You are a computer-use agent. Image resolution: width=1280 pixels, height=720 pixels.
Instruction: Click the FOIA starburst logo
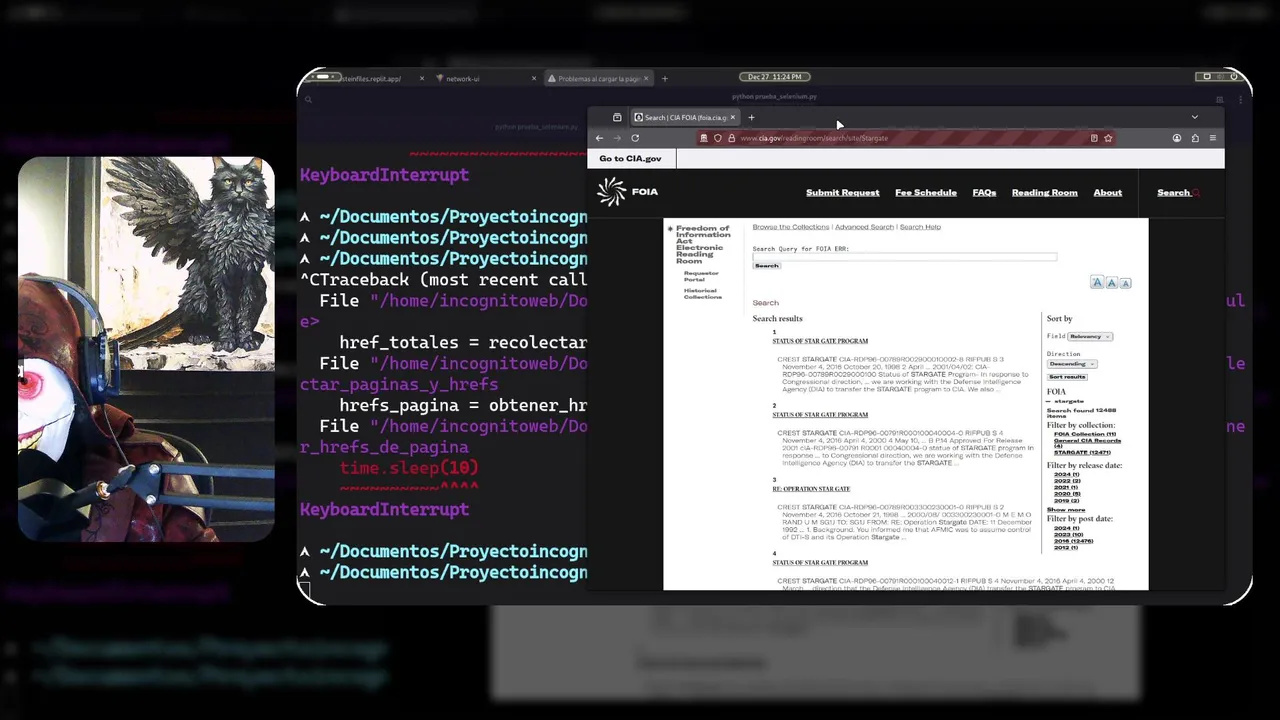pyautogui.click(x=611, y=192)
